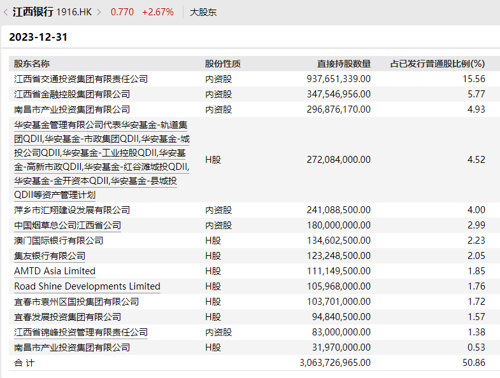The width and height of the screenshot is (500, 378).
Task: Click the previous stock left arrow
Action: click(6, 12)
